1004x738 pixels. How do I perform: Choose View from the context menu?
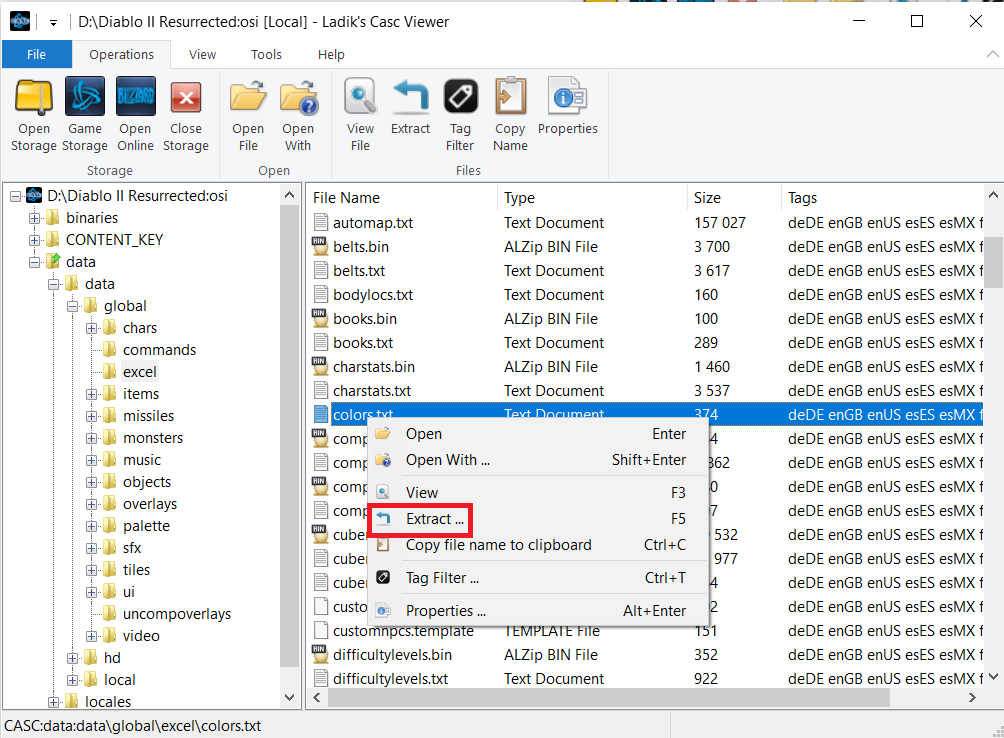[x=538, y=493]
